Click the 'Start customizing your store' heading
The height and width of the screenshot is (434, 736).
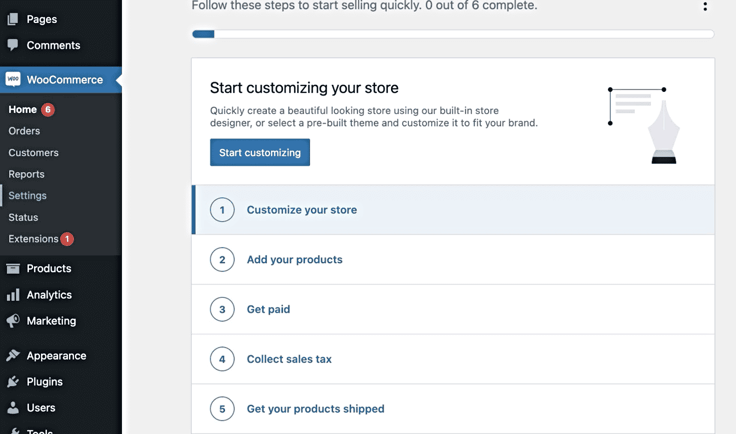304,88
